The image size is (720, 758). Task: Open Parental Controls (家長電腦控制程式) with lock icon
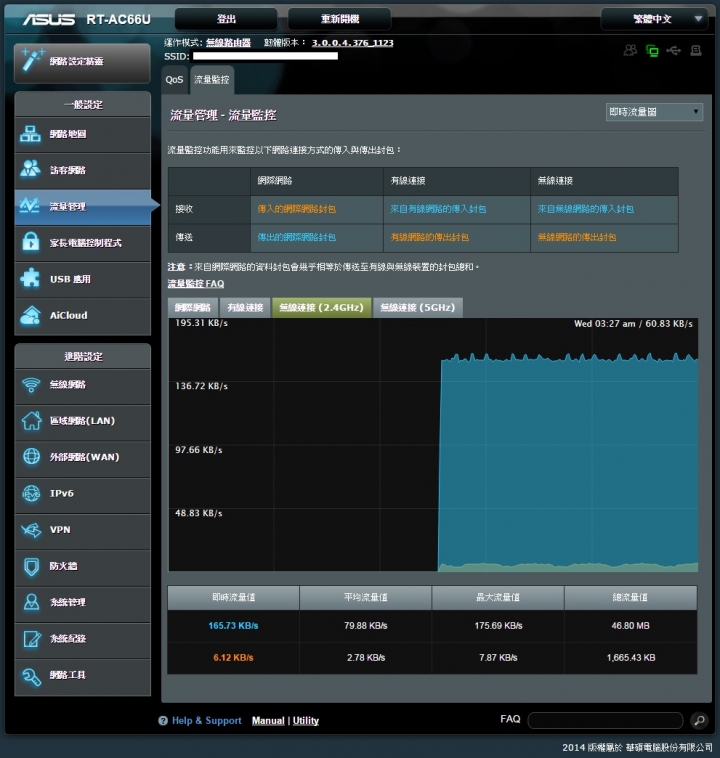(82, 243)
